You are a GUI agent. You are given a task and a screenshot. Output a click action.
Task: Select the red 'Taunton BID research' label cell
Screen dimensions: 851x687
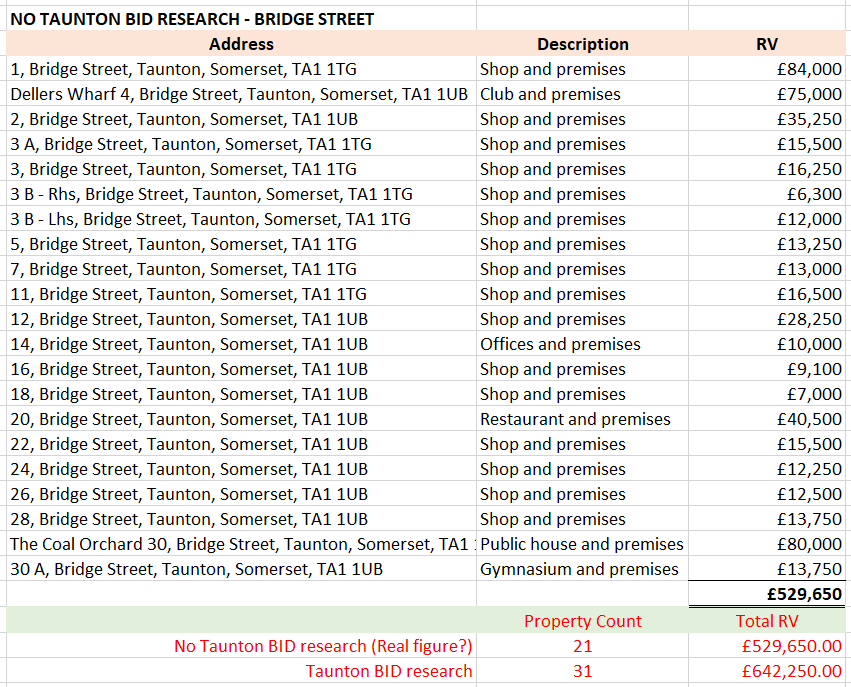click(242, 670)
